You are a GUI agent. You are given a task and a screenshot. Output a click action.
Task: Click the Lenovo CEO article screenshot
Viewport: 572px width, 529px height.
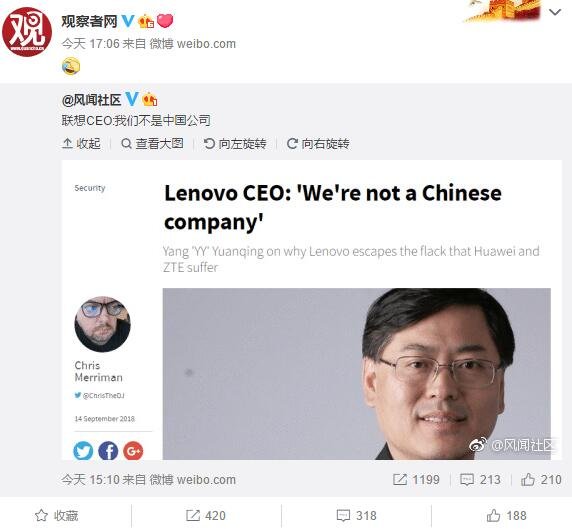(x=312, y=310)
